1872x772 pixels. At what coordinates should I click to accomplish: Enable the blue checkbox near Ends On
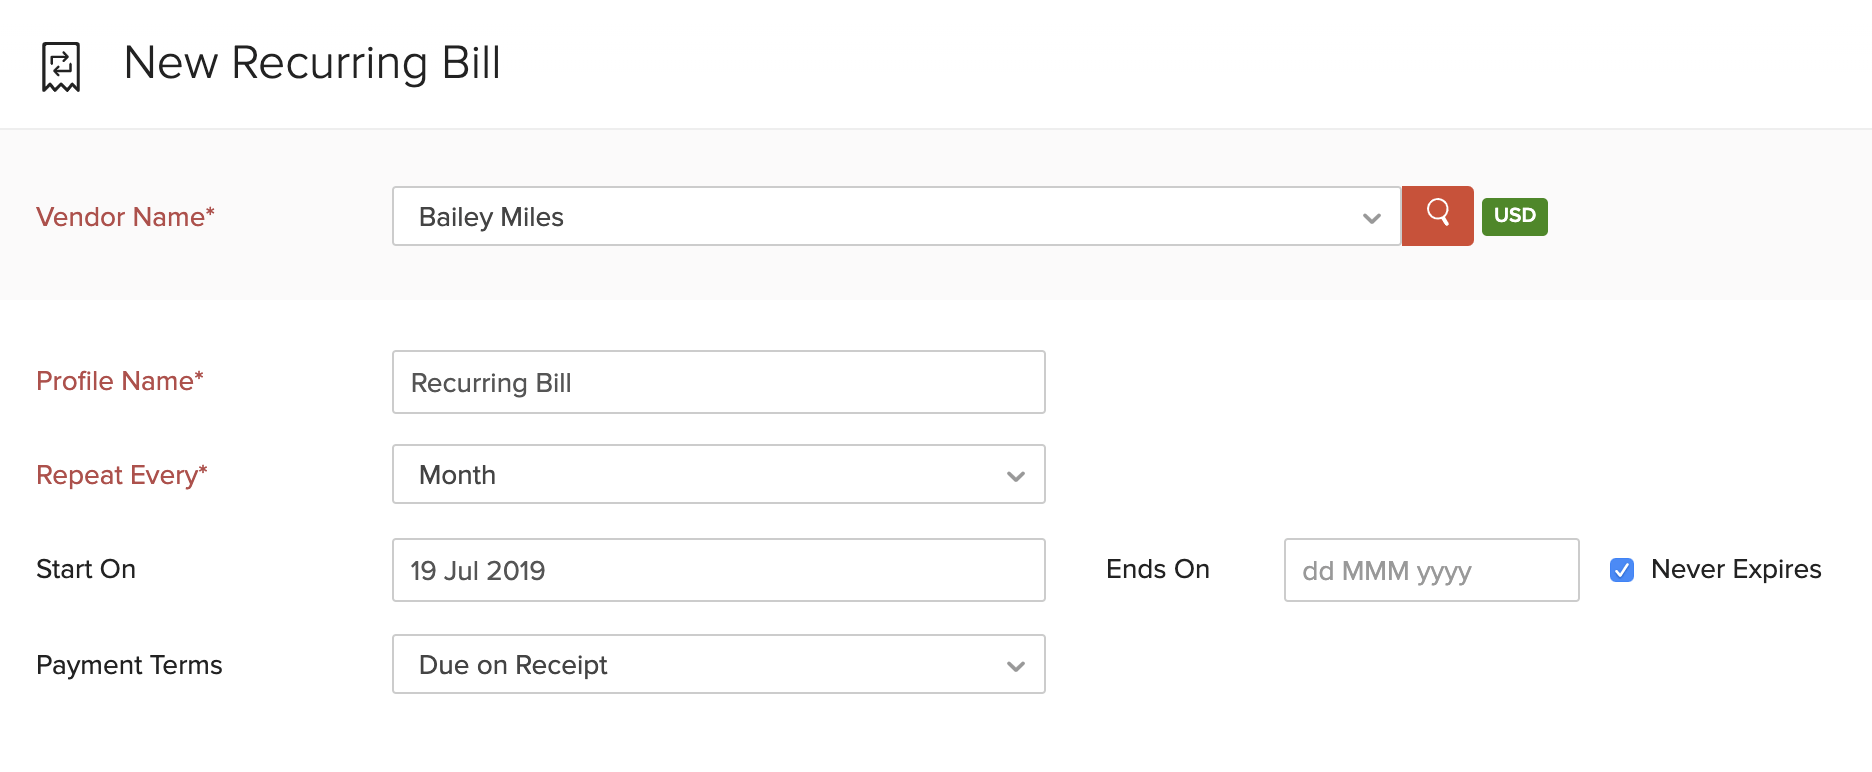tap(1621, 570)
